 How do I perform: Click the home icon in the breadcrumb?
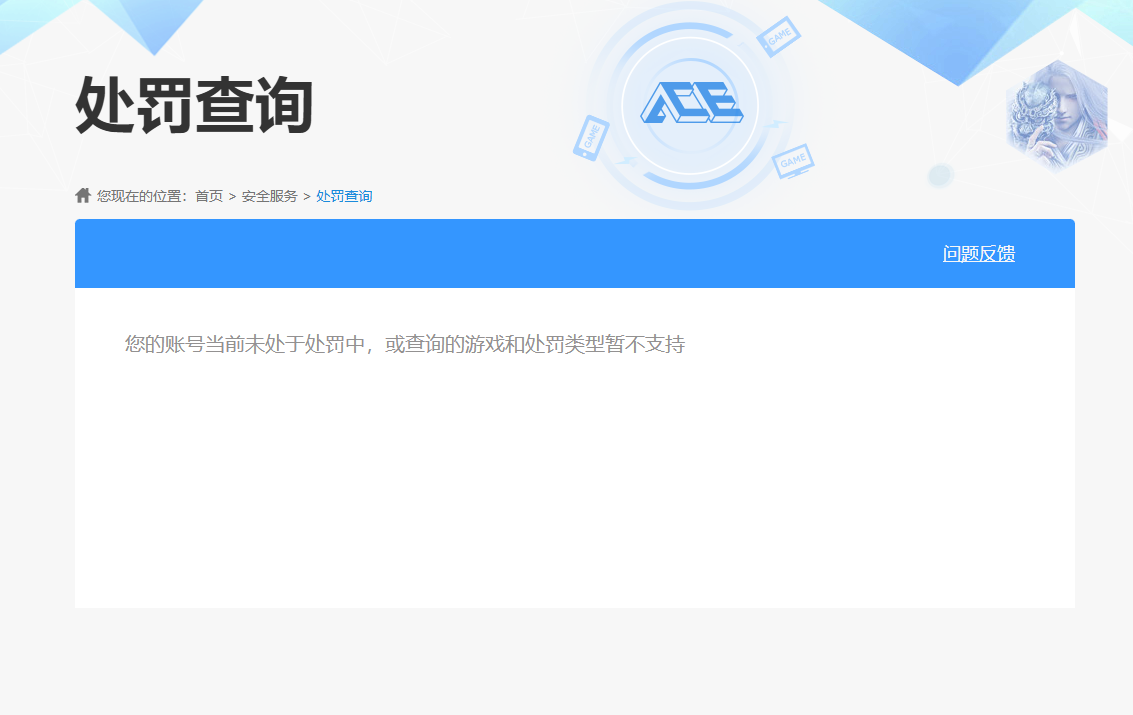point(83,196)
